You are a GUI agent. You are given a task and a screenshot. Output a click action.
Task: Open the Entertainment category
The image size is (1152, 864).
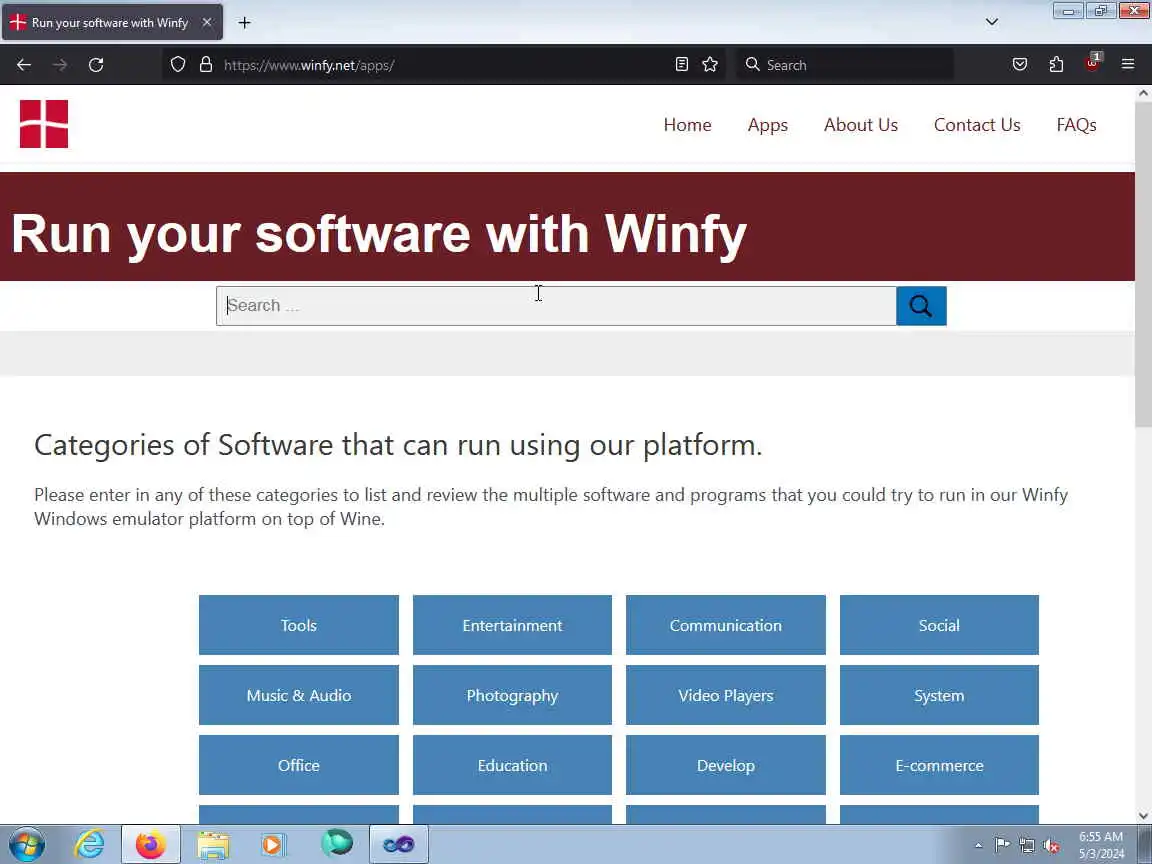[x=512, y=625]
